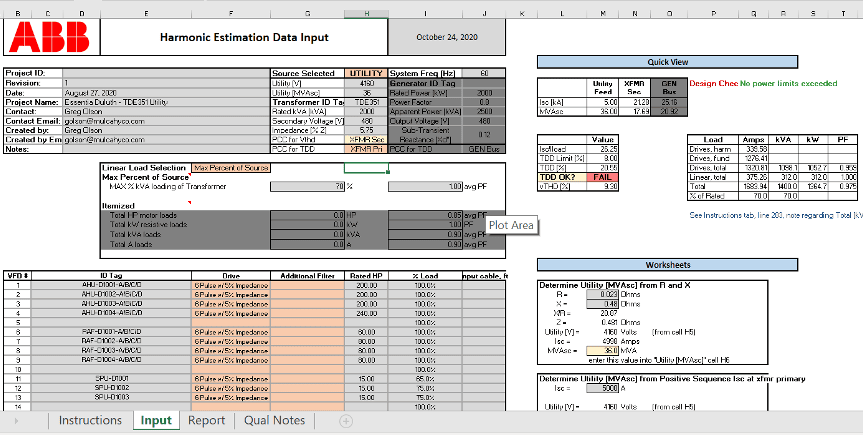864x436 pixels.
Task: Open PCC for Vthd XFMR Sec dropdown
Action: click(366, 139)
